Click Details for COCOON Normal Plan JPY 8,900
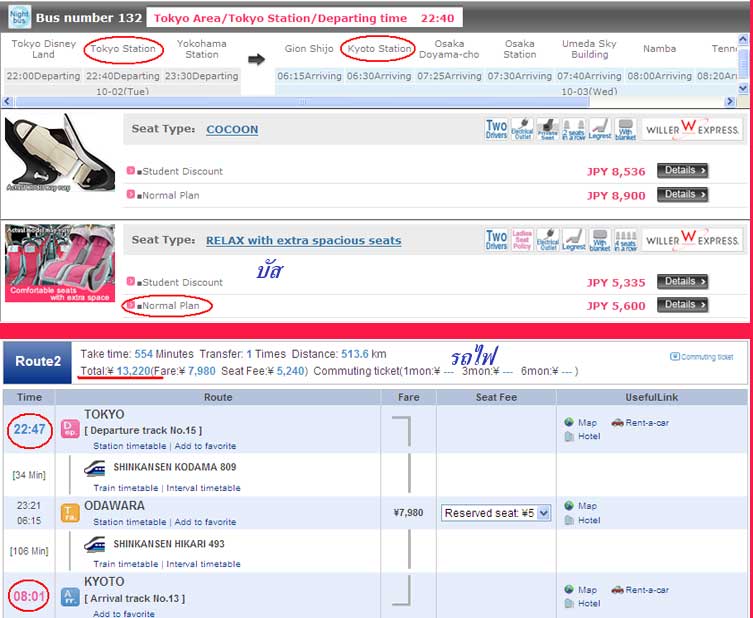The width and height of the screenshot is (753, 618). pos(682,194)
